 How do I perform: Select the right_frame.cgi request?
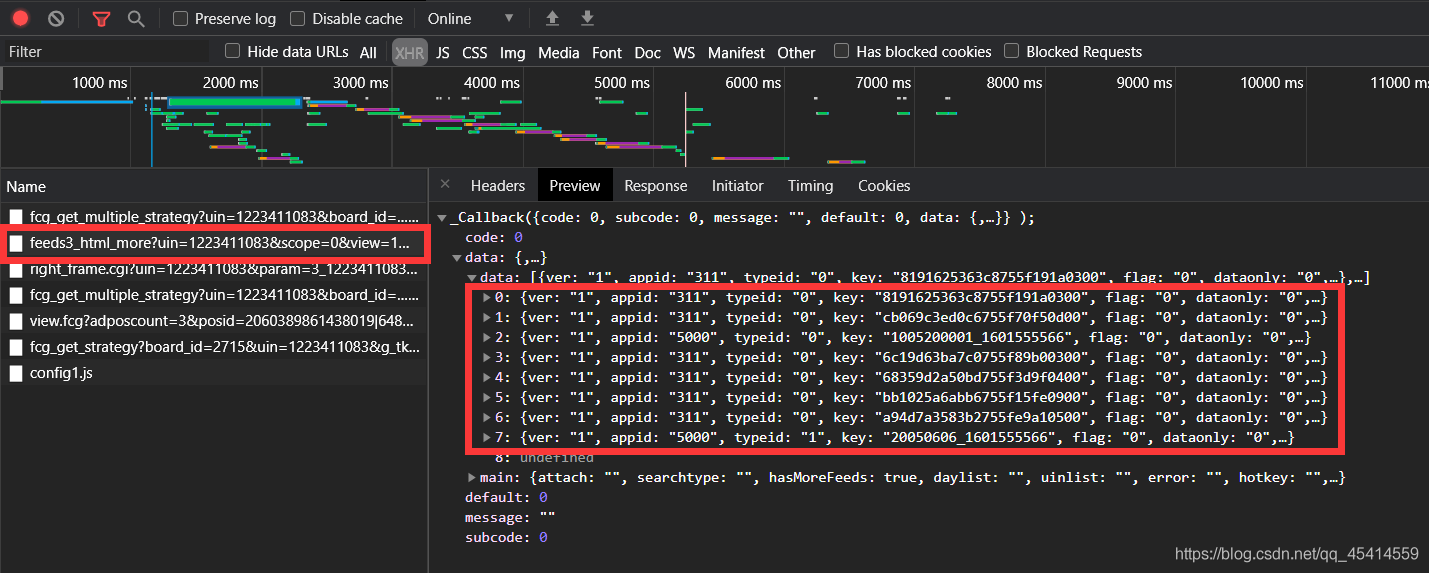214,269
